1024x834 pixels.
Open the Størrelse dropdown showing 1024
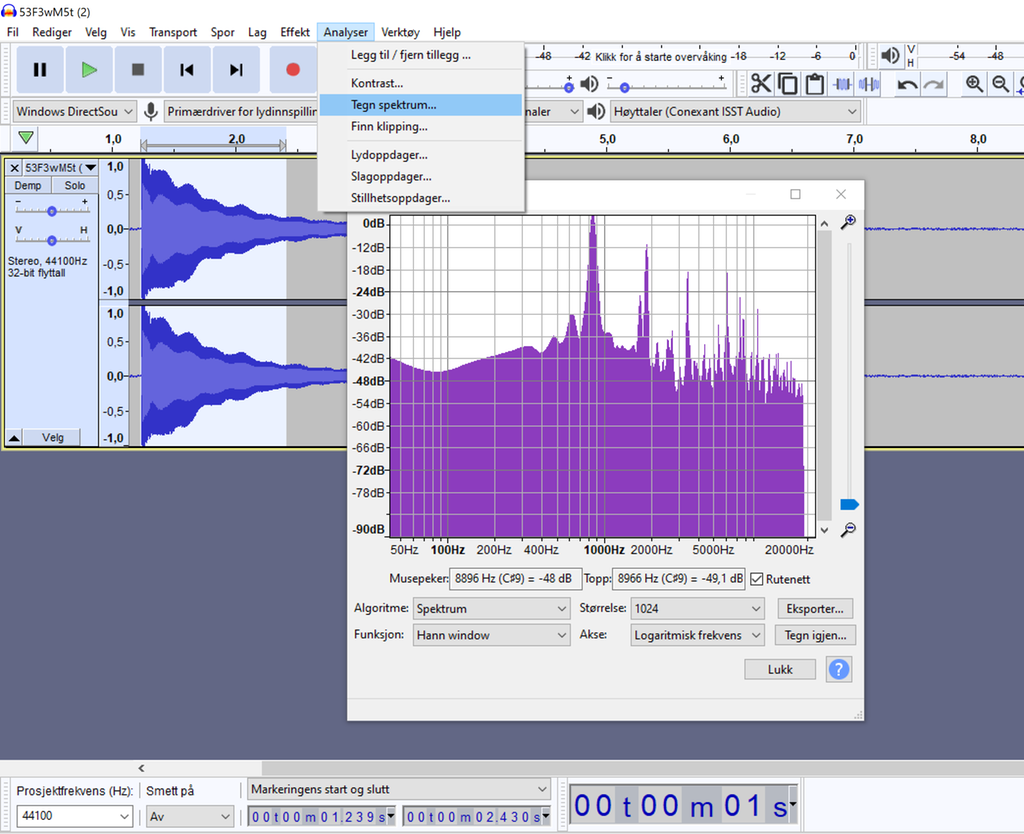(697, 608)
